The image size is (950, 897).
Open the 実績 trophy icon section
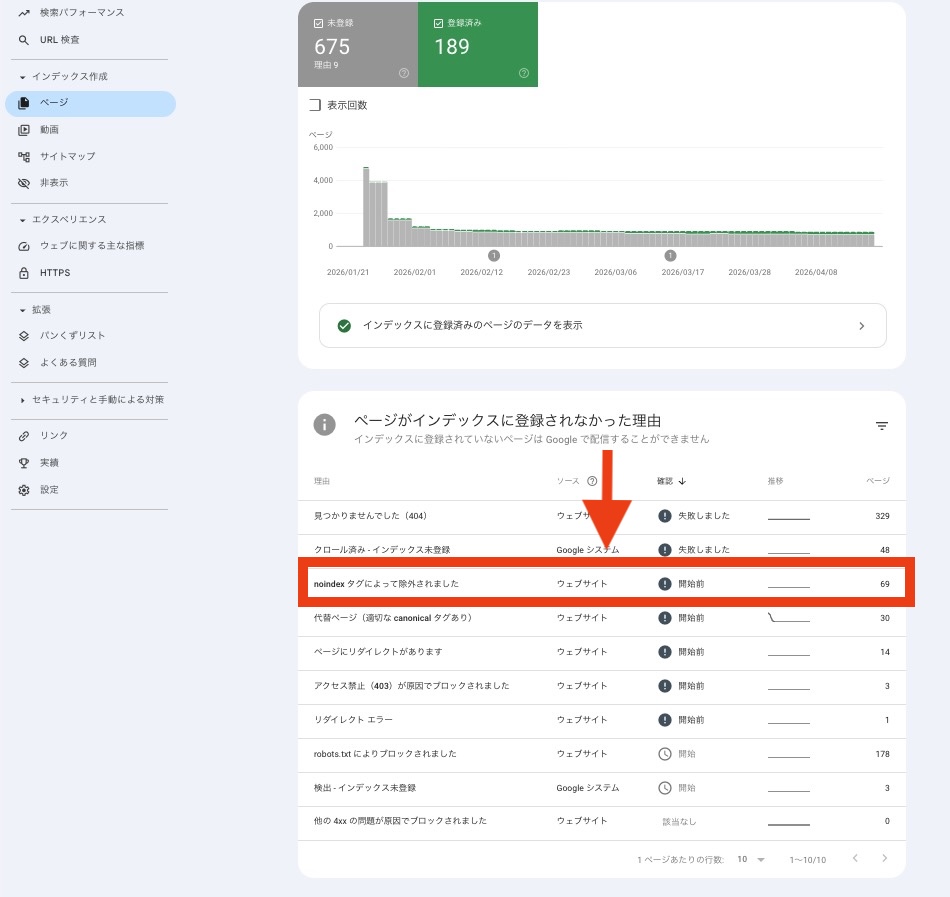coord(23,462)
